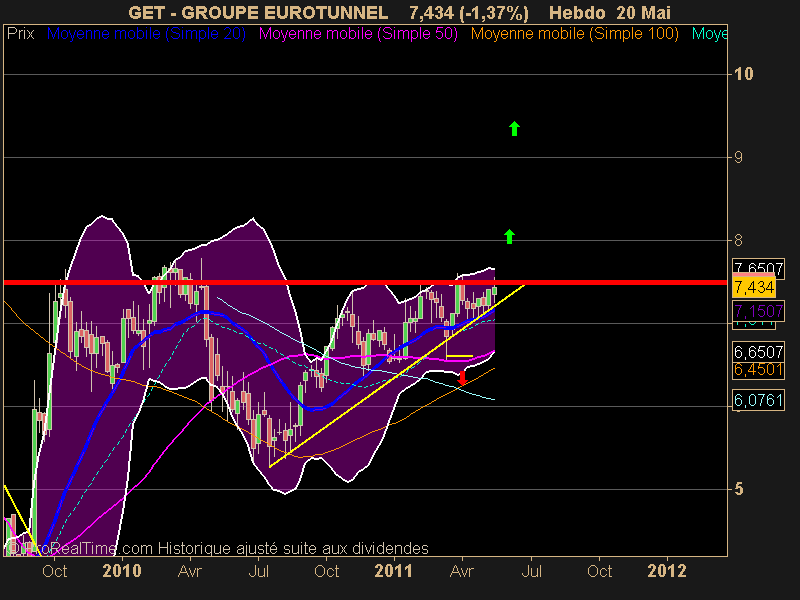The height and width of the screenshot is (600, 800).
Task: Click the Hebdo timeframe label
Action: 578,12
